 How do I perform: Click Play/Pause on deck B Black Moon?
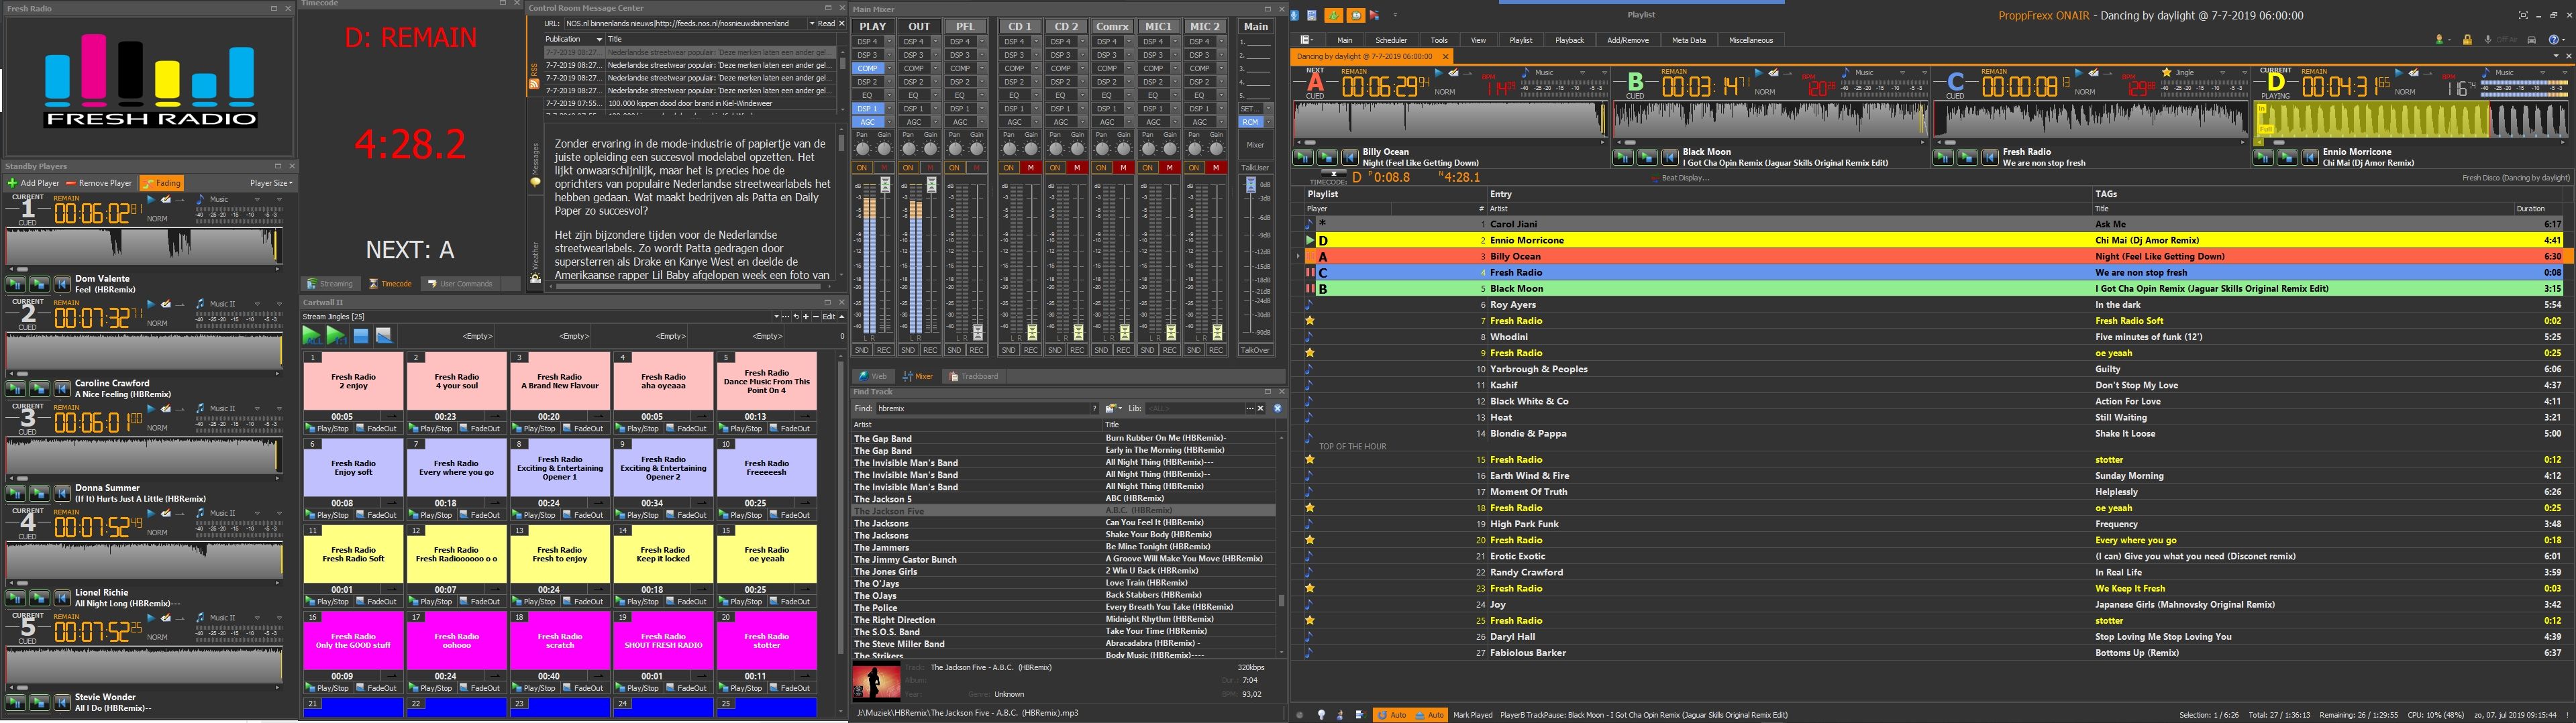coord(1623,157)
